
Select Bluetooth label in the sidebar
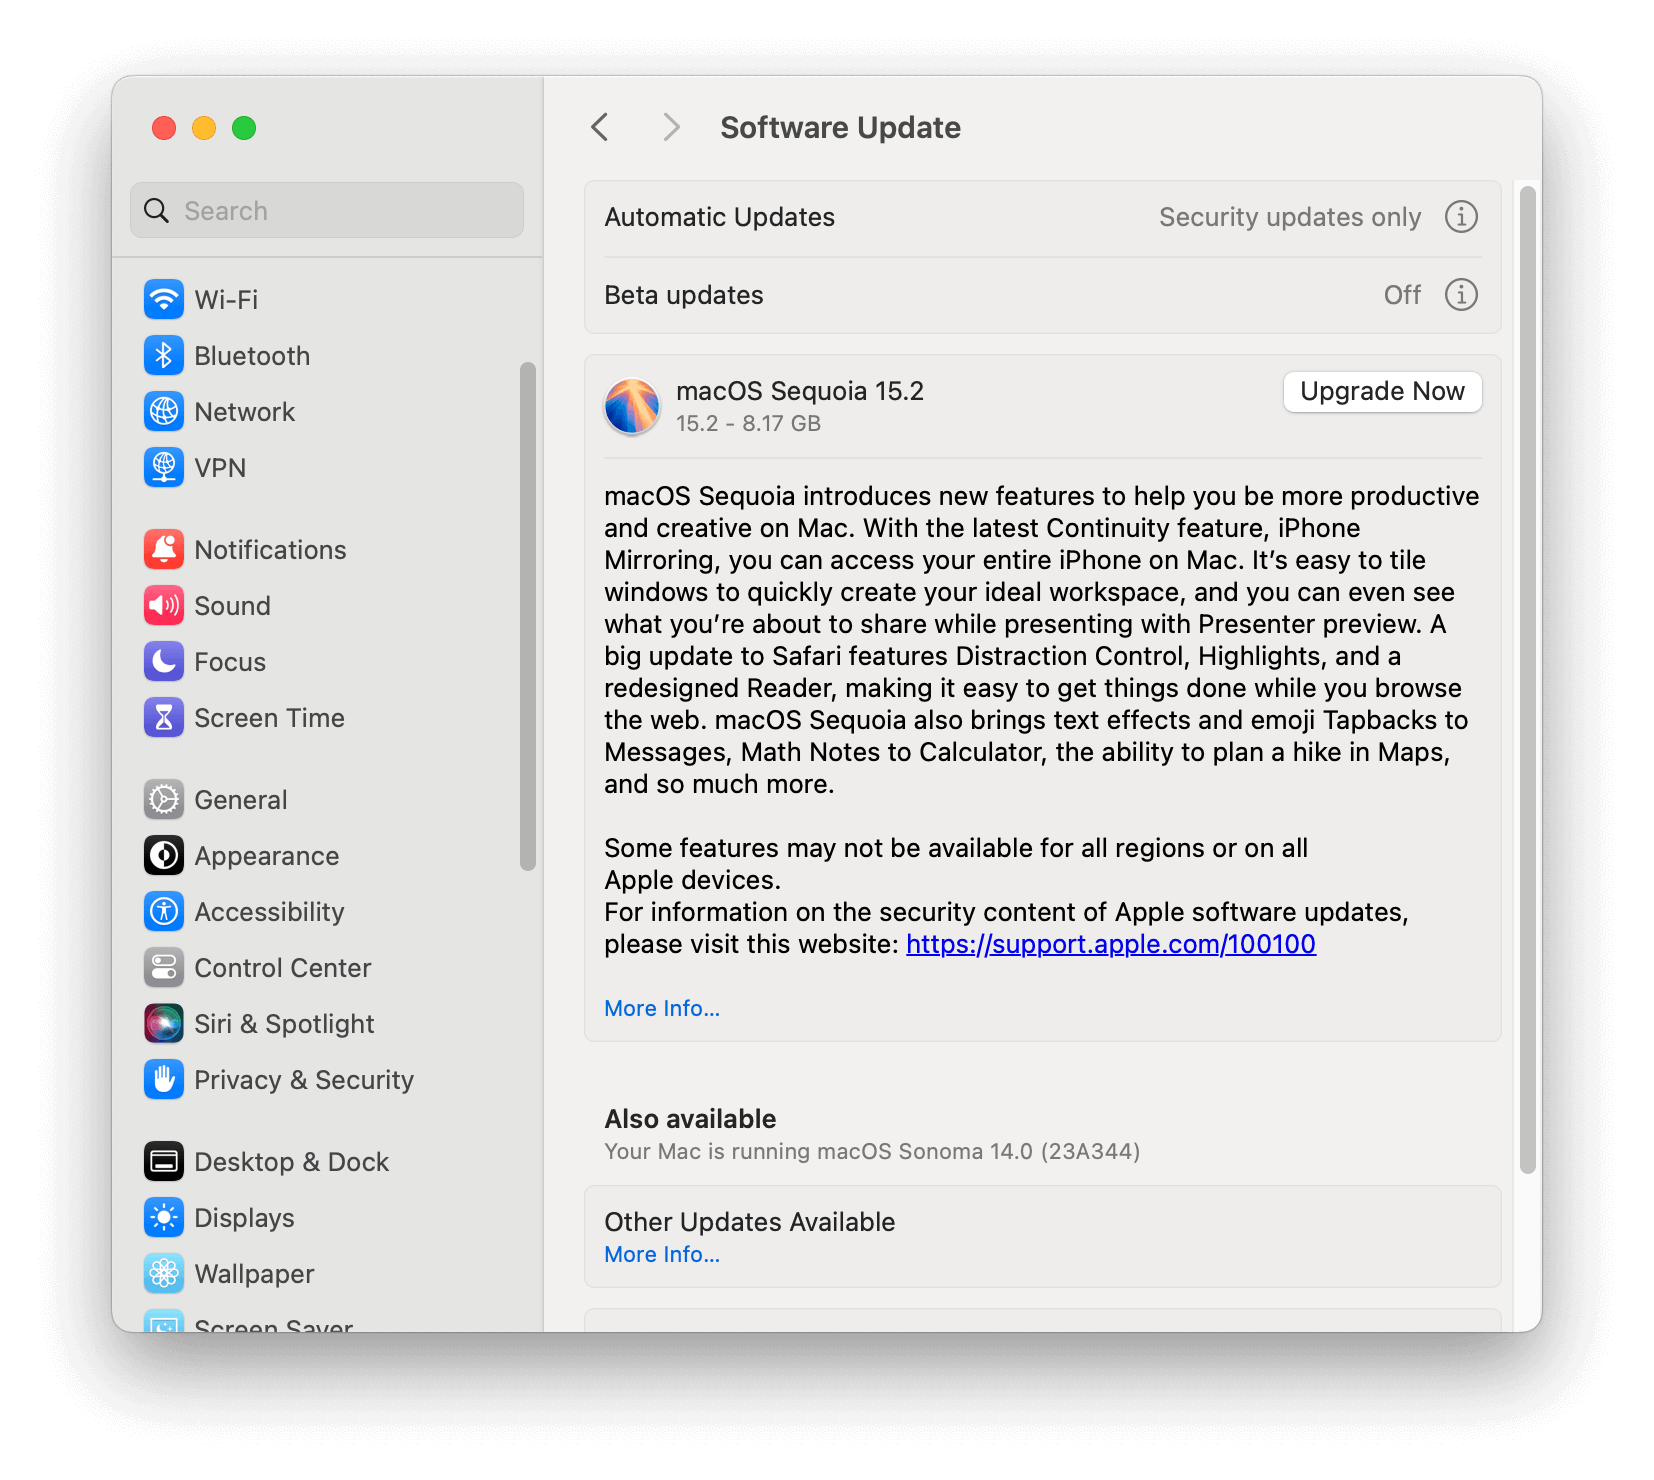(x=252, y=356)
